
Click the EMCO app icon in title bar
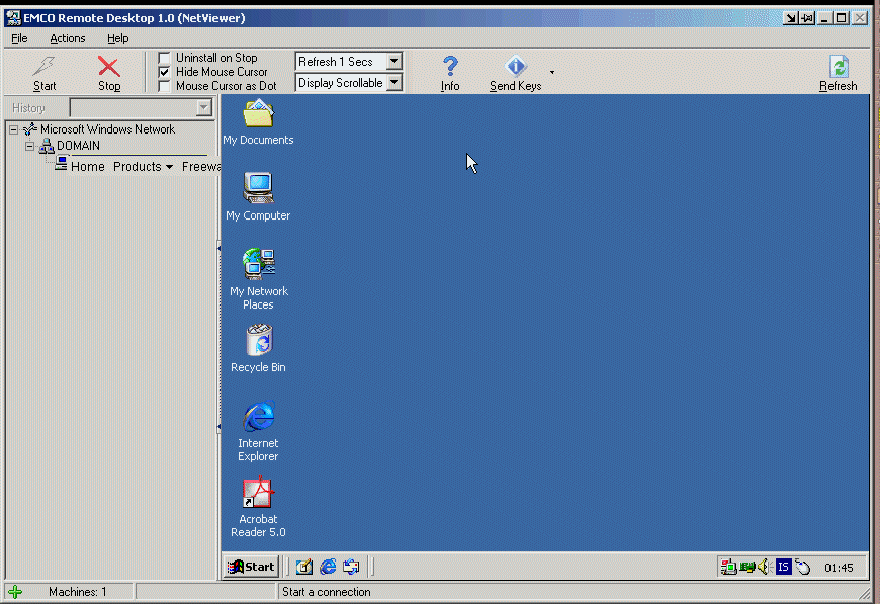pos(13,18)
